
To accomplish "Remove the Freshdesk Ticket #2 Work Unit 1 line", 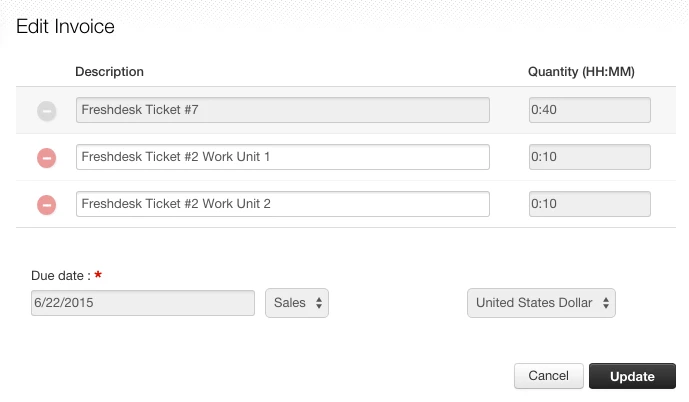I will coord(46,158).
